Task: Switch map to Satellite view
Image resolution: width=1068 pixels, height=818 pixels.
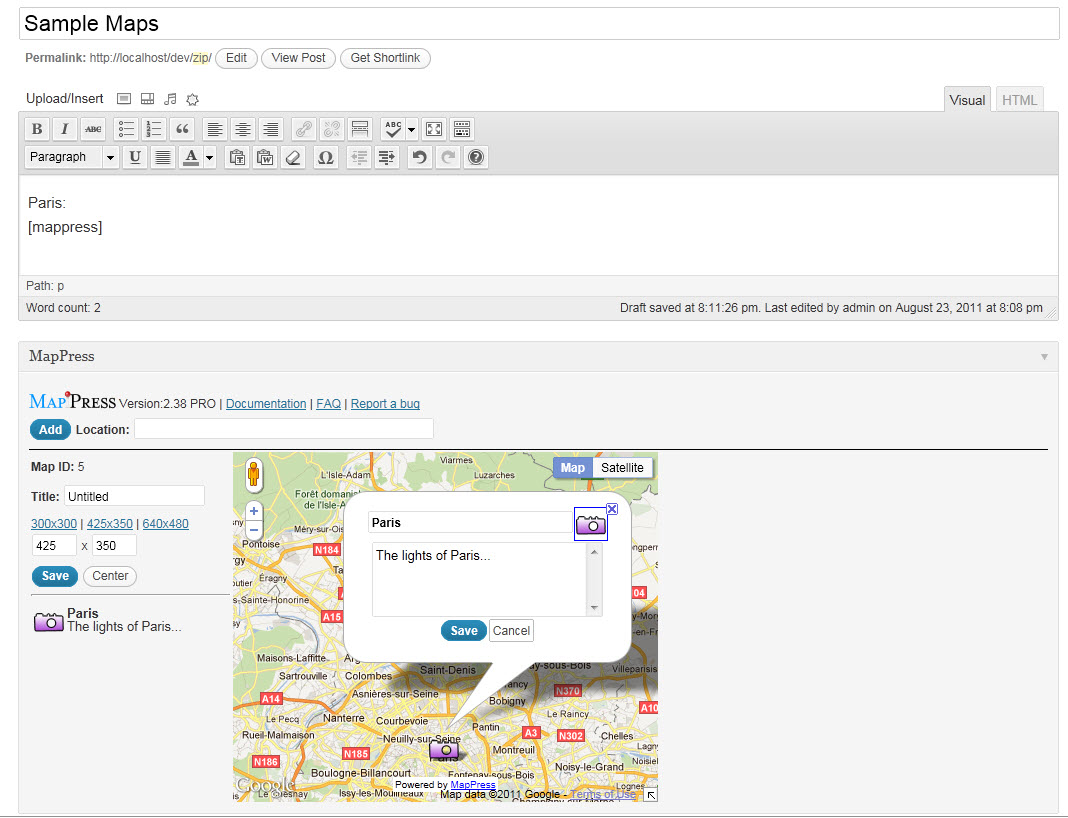Action: (x=622, y=468)
